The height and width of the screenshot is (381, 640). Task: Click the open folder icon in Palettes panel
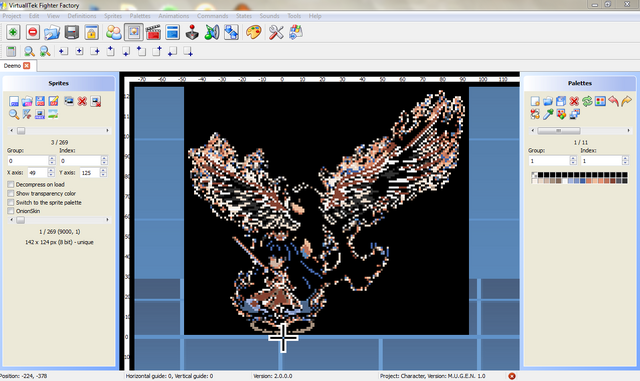tap(548, 101)
